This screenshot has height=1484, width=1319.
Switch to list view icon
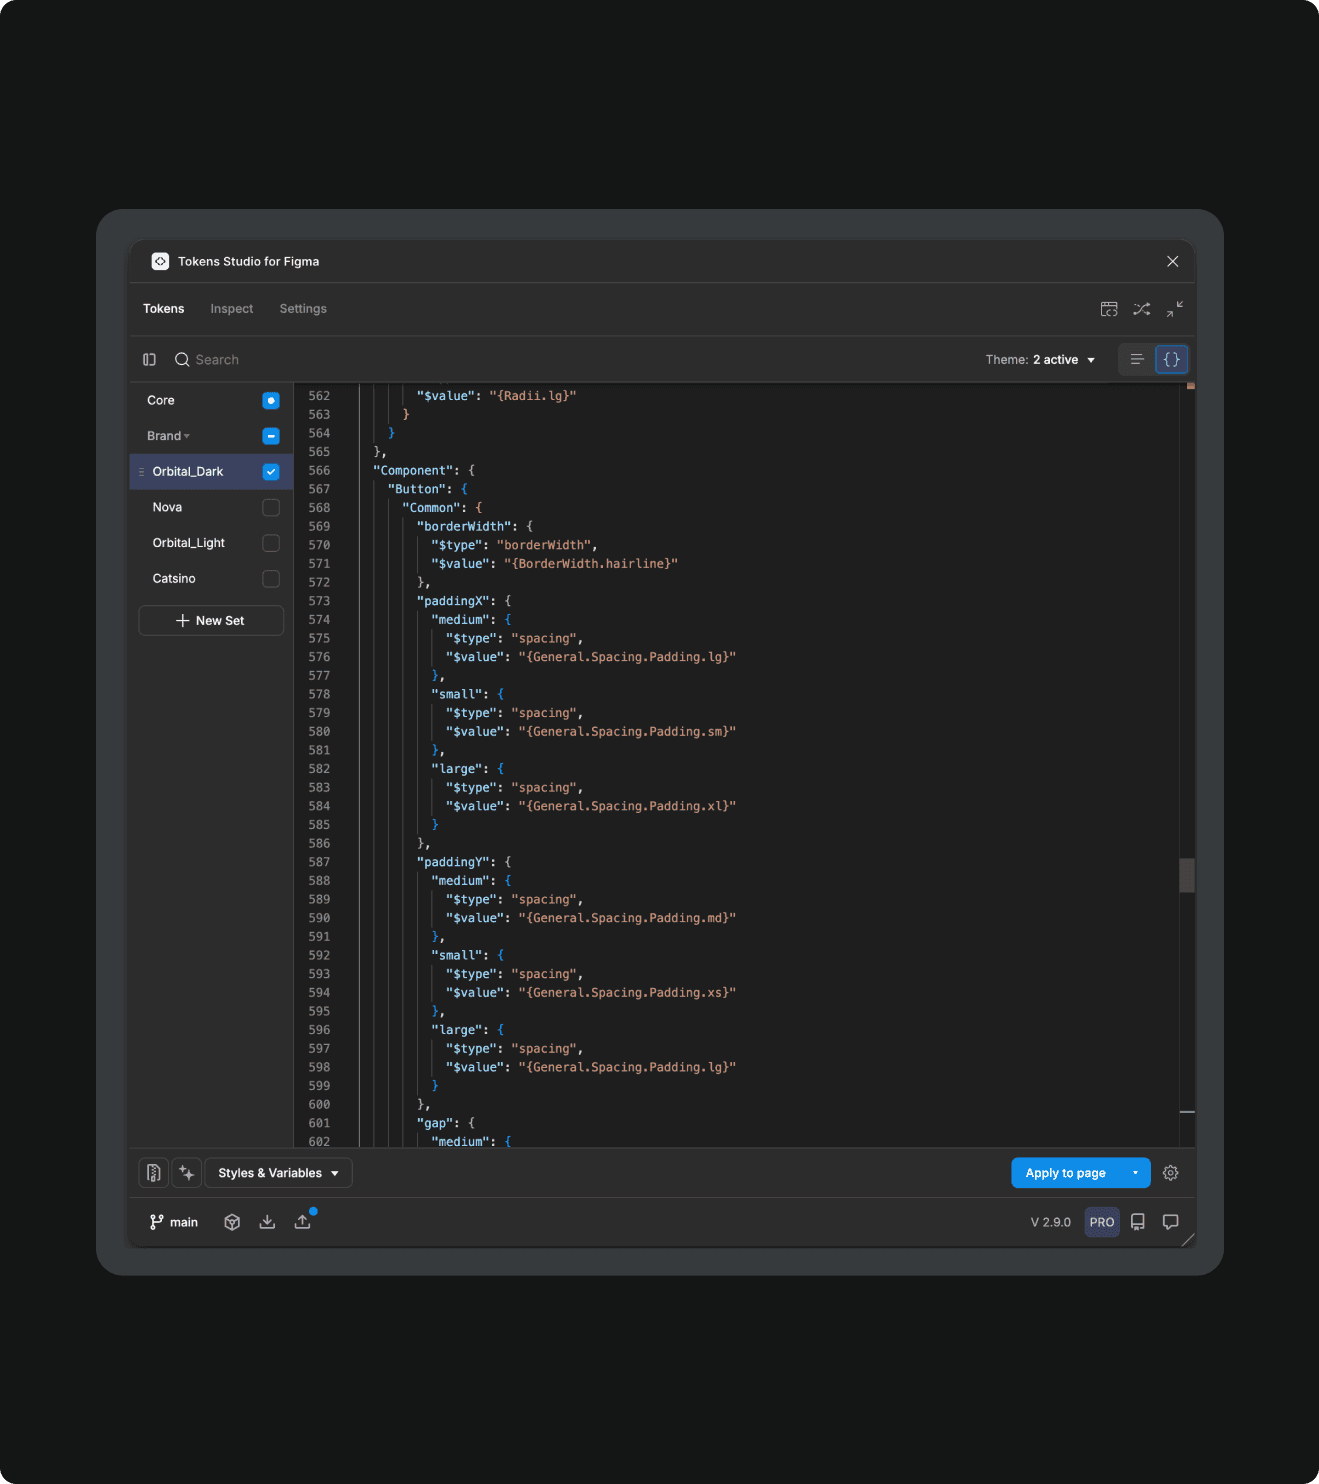(x=1137, y=360)
